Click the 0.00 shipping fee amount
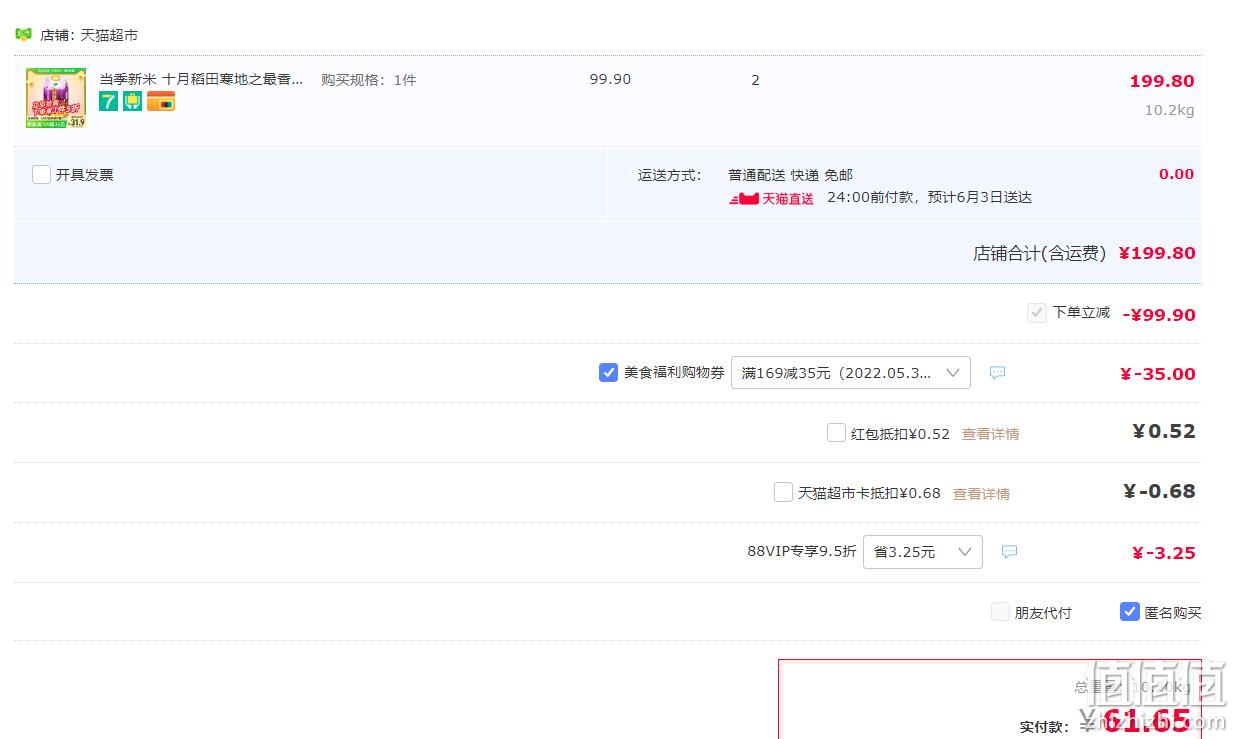Screen dimensions: 1235x739 1176,174
